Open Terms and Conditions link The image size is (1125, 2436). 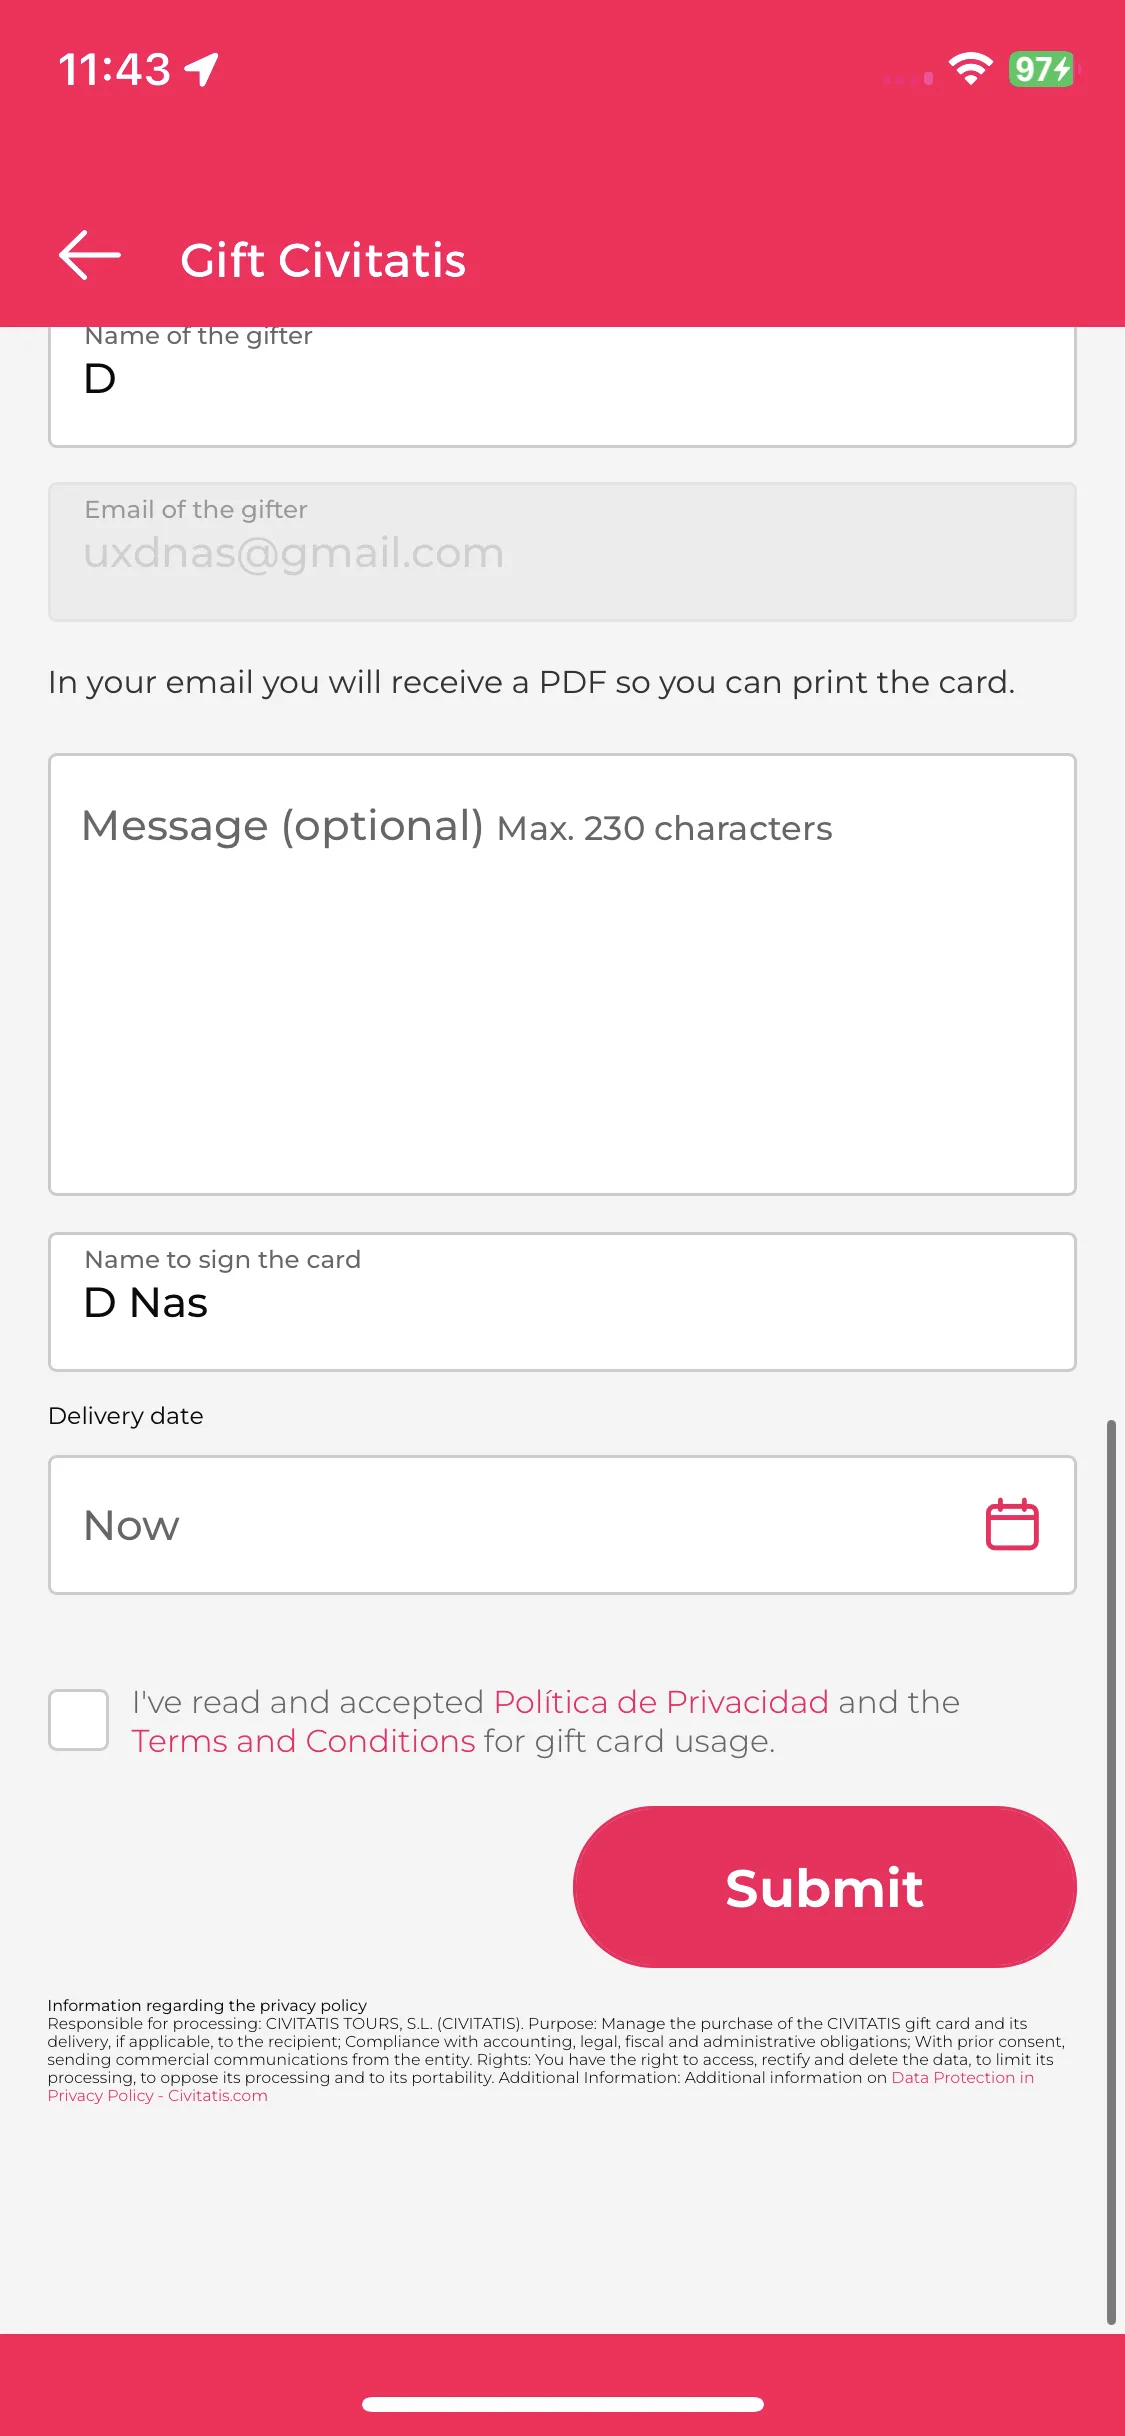click(303, 1741)
